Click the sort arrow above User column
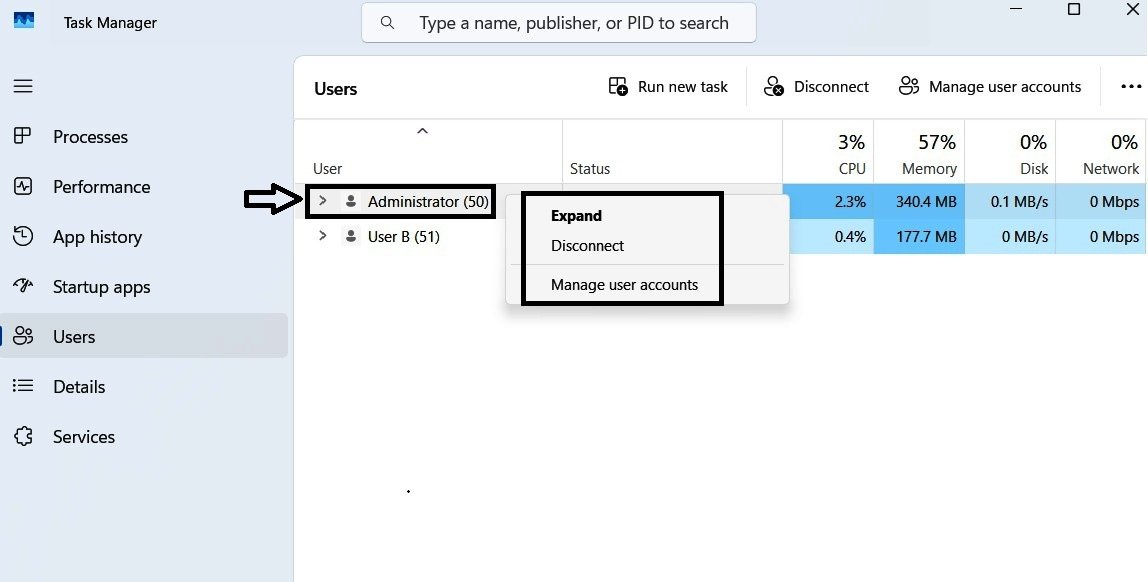1148x582 pixels. click(x=422, y=131)
